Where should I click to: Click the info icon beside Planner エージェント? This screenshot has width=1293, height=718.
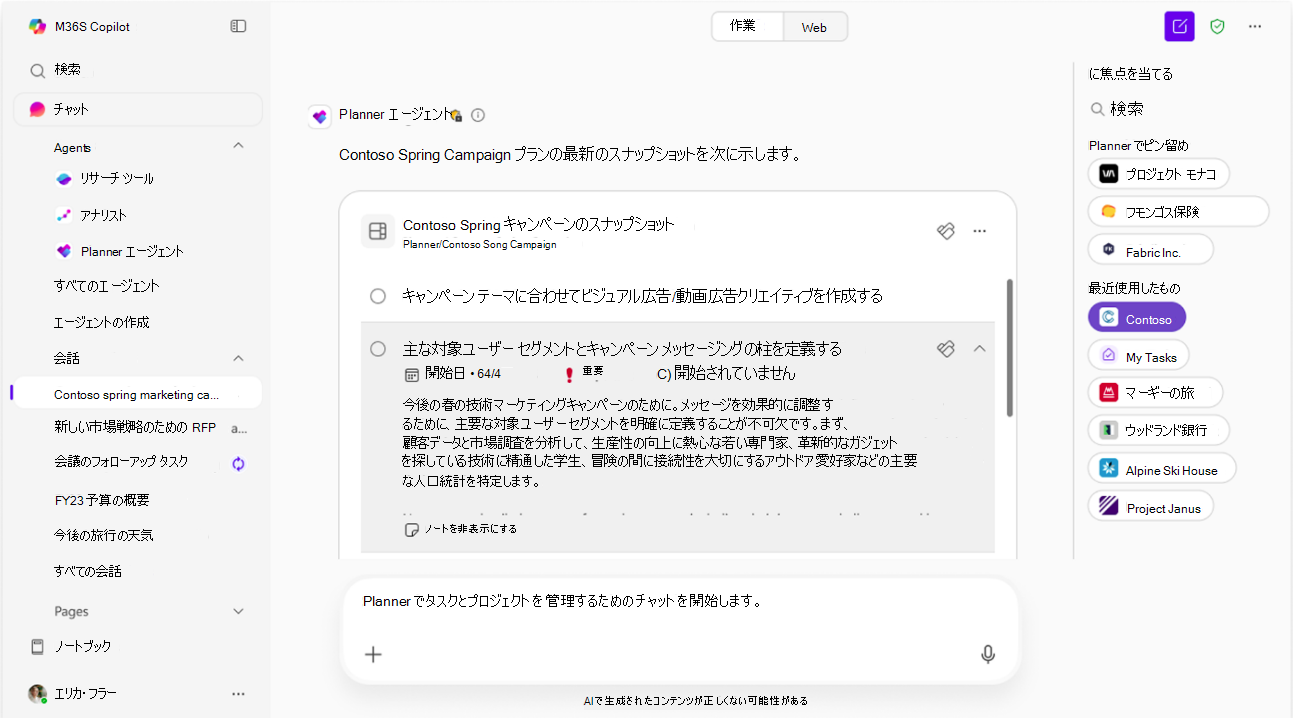(478, 115)
